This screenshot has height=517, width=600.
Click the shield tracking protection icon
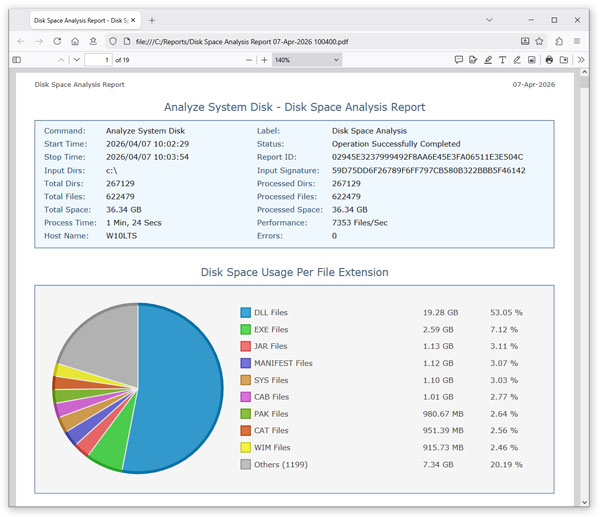click(x=113, y=41)
